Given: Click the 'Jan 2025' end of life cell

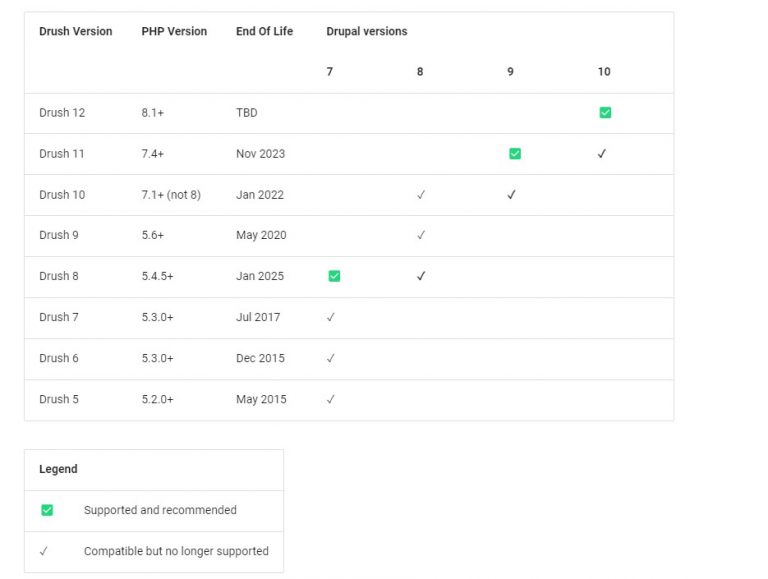Looking at the screenshot, I should 260,276.
